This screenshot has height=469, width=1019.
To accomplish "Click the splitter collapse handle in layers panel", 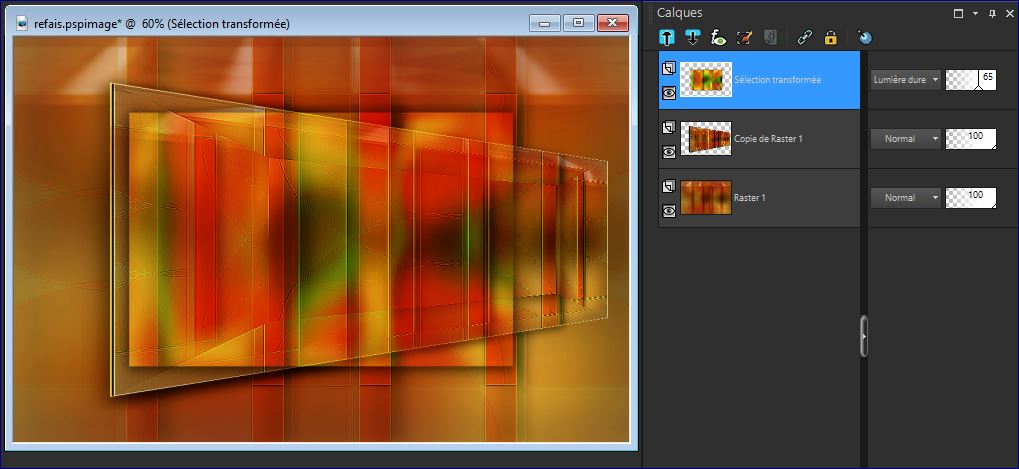I will pos(864,336).
